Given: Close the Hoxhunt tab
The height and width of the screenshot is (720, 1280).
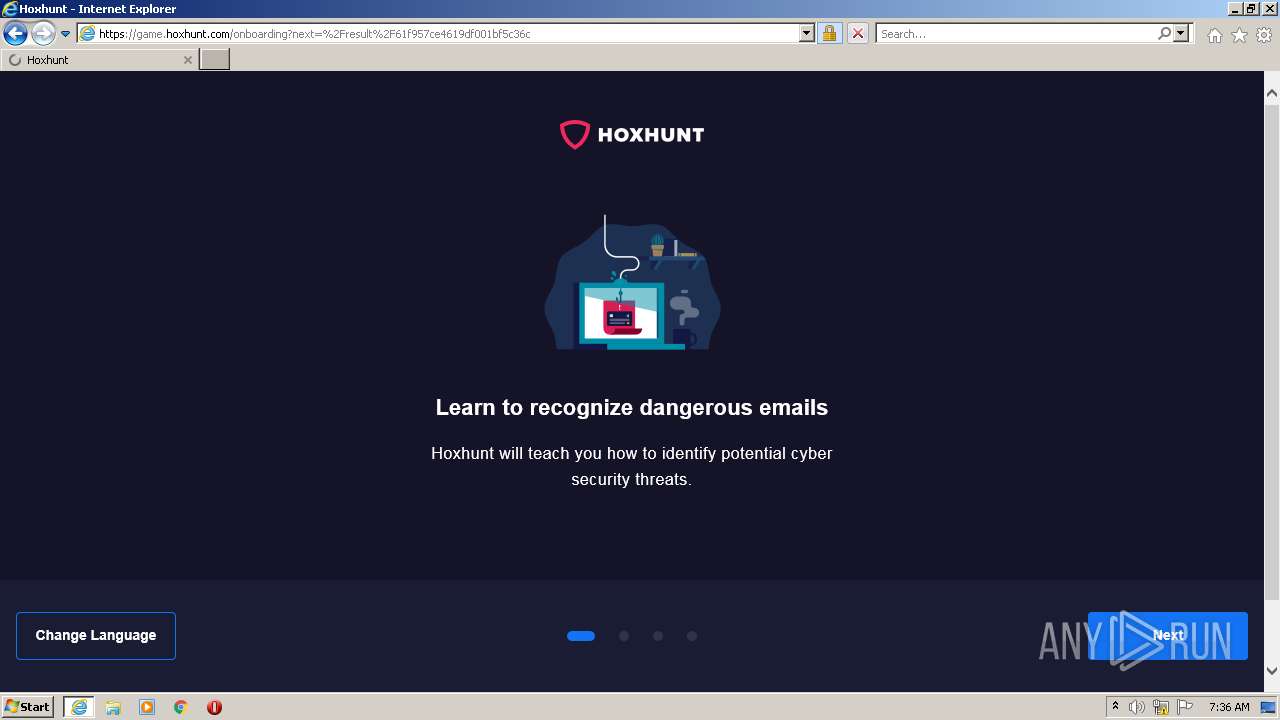Looking at the screenshot, I should pos(187,60).
